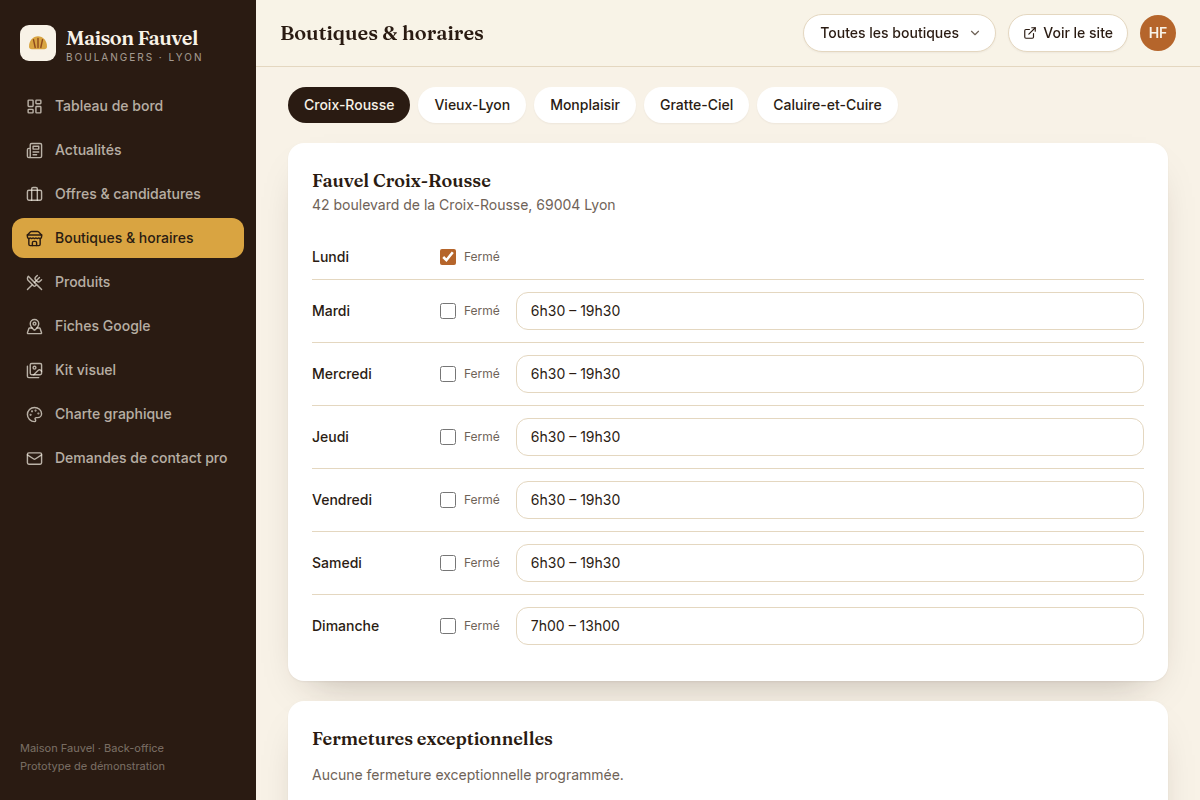Screen dimensions: 1200x800
Task: Click the address 42 boulevard de la Croix-Rousse
Action: pos(463,205)
